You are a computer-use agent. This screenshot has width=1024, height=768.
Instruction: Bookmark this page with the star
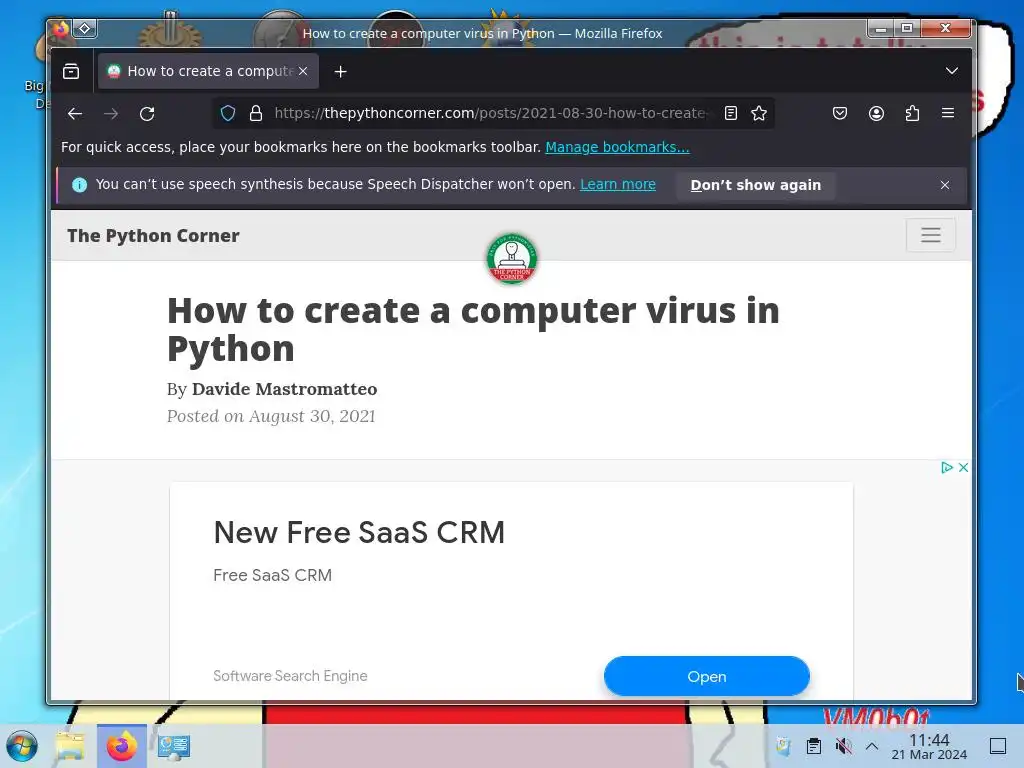(759, 114)
